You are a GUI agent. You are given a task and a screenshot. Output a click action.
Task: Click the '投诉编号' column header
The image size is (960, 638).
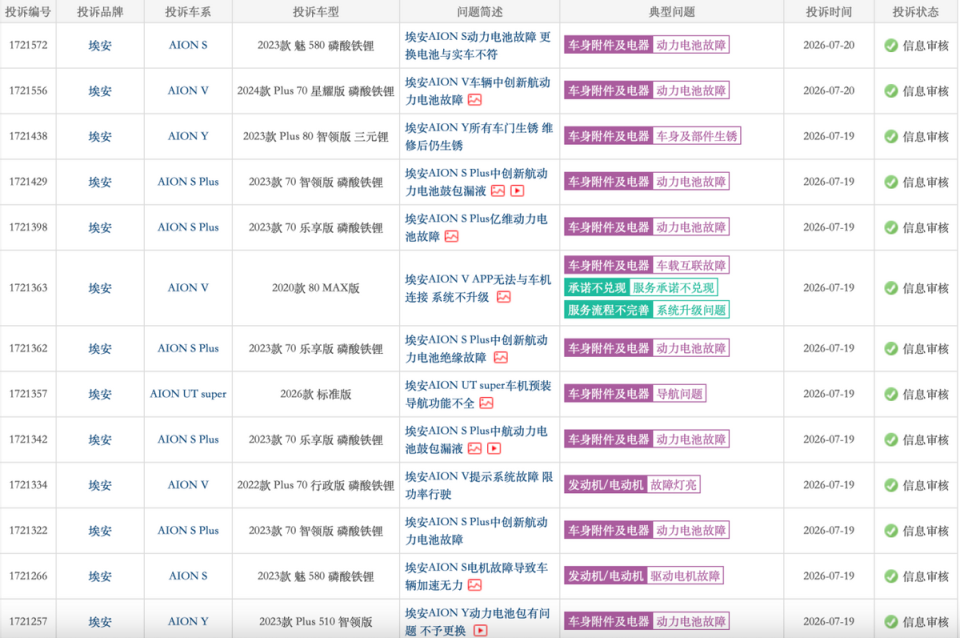[x=28, y=12]
